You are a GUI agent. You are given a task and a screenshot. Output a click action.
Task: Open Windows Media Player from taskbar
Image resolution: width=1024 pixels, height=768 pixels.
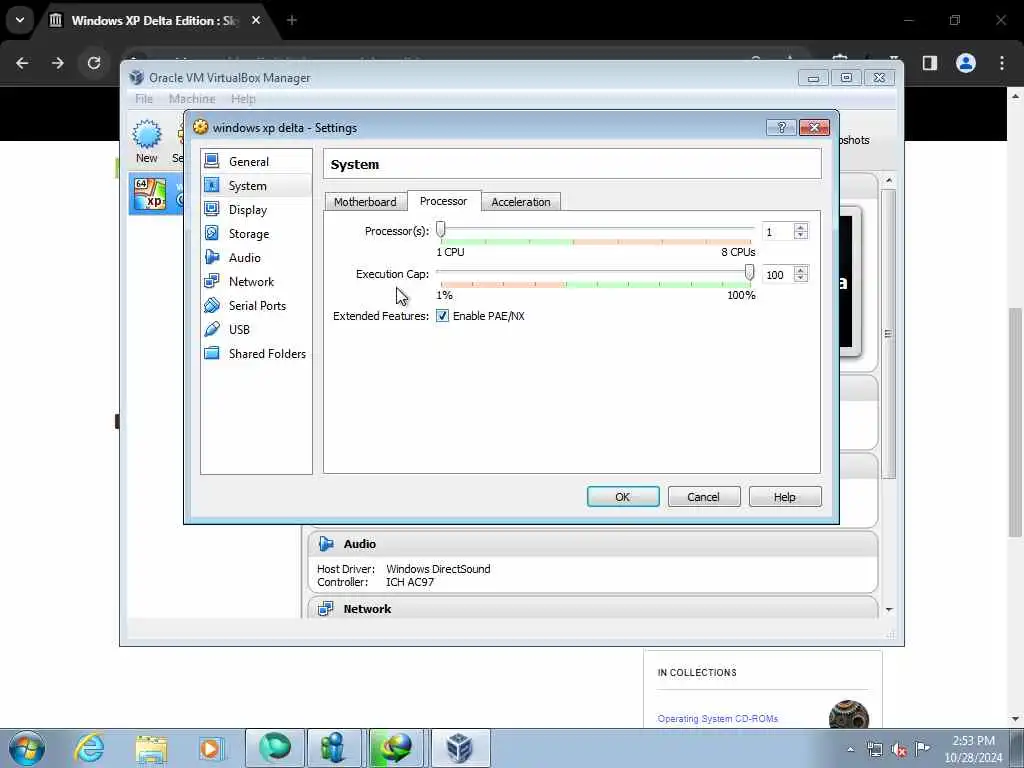tap(212, 748)
